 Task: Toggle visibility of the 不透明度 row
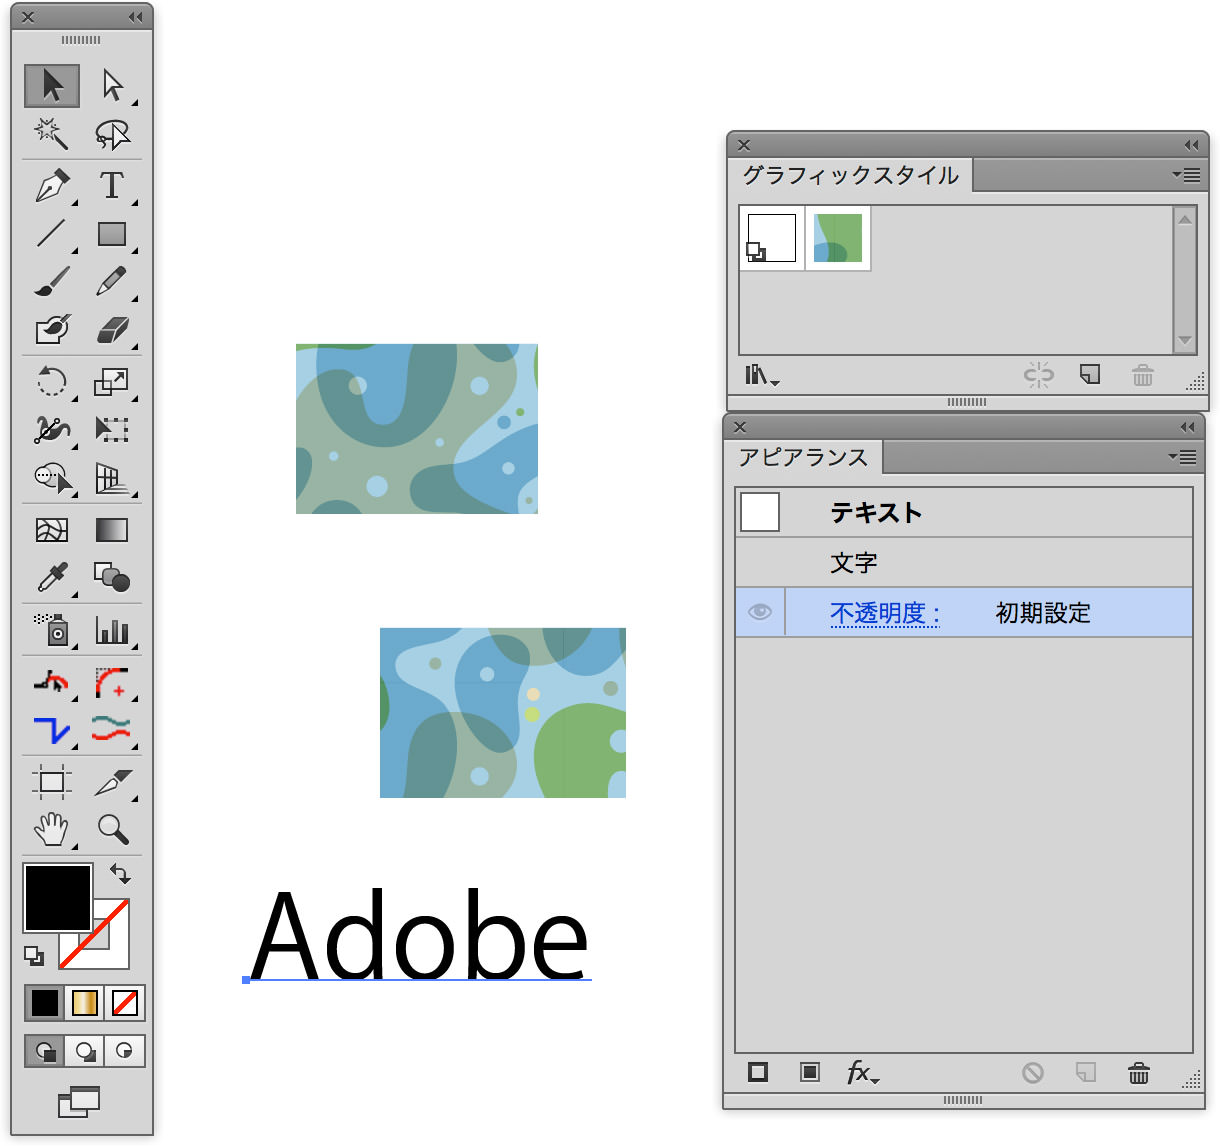click(x=760, y=612)
